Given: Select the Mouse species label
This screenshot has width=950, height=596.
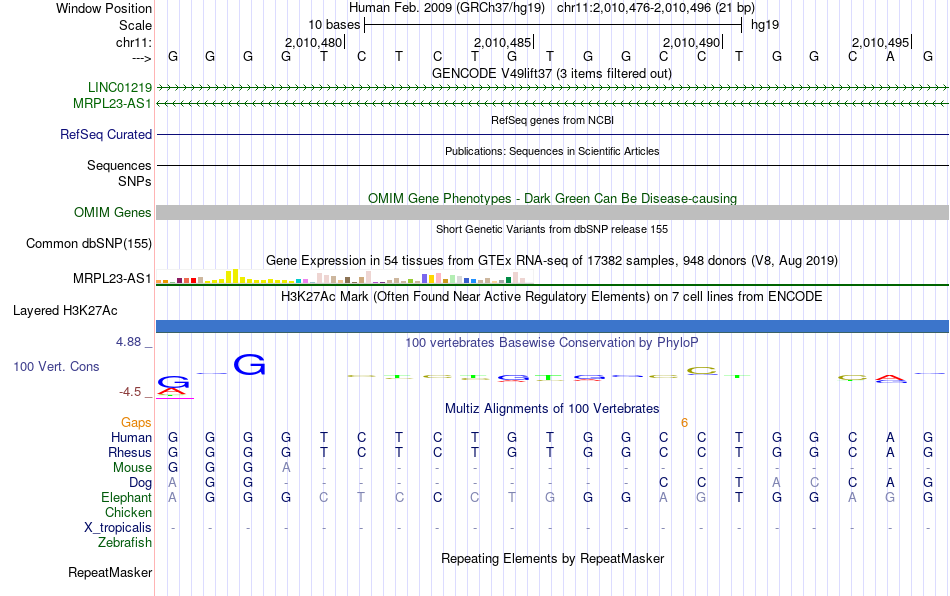Looking at the screenshot, I should 132,468.
